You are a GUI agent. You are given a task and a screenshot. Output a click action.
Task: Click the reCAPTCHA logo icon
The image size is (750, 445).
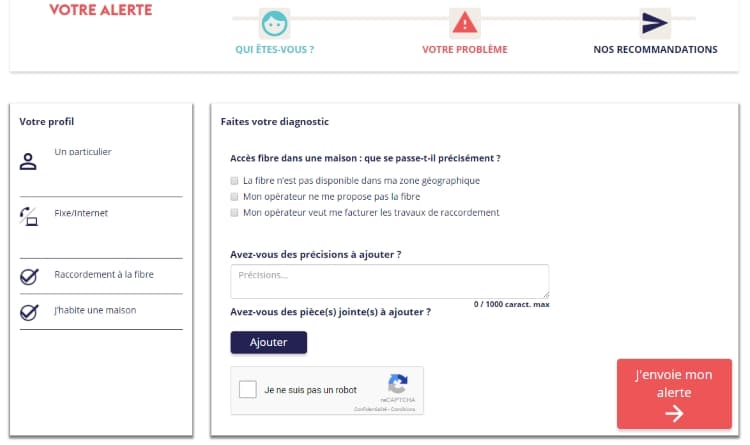[397, 384]
